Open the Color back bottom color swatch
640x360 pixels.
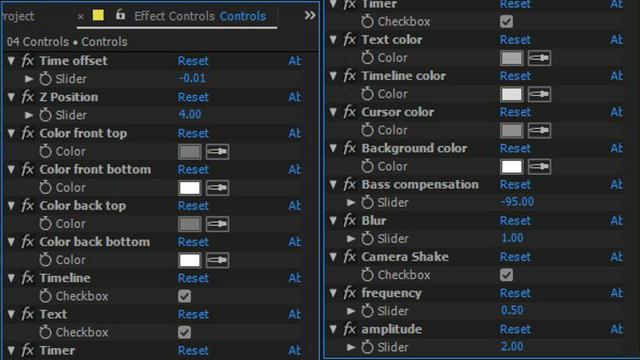pos(190,260)
